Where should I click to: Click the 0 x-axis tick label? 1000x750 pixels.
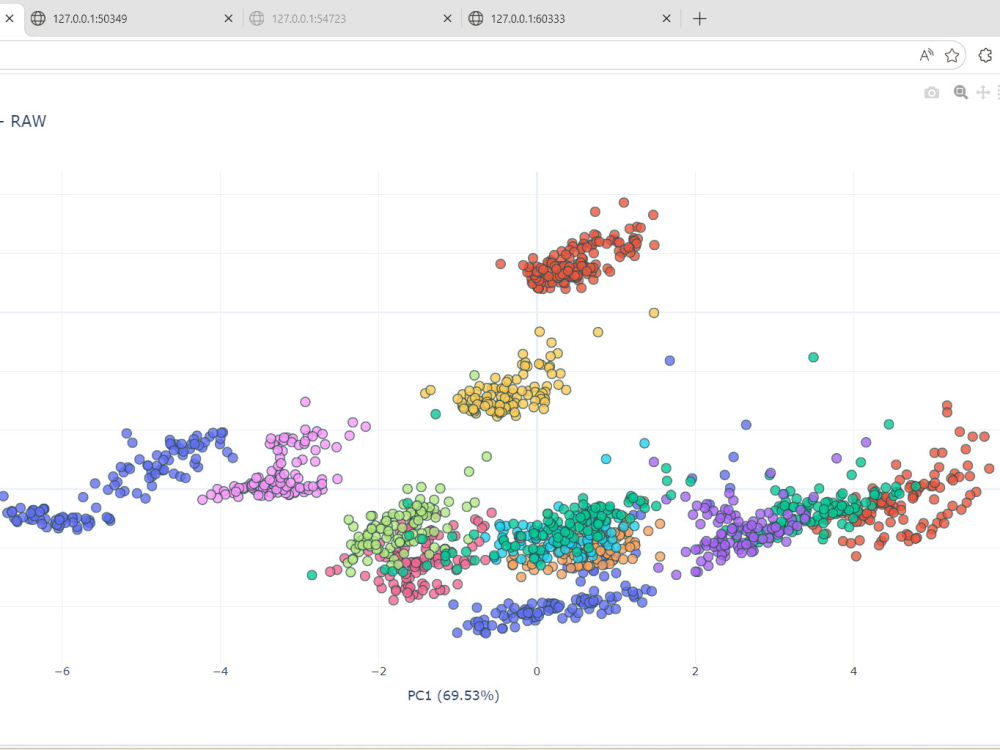(x=537, y=671)
